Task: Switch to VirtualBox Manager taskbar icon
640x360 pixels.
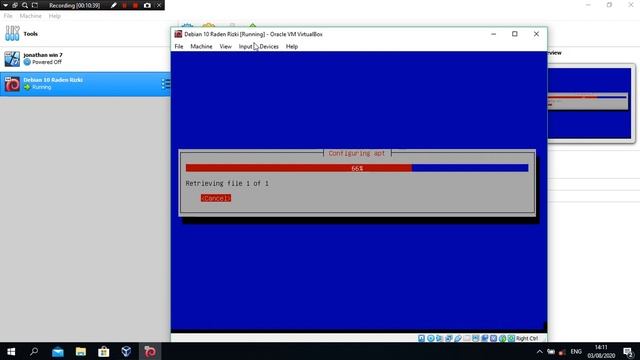Action: [x=127, y=351]
